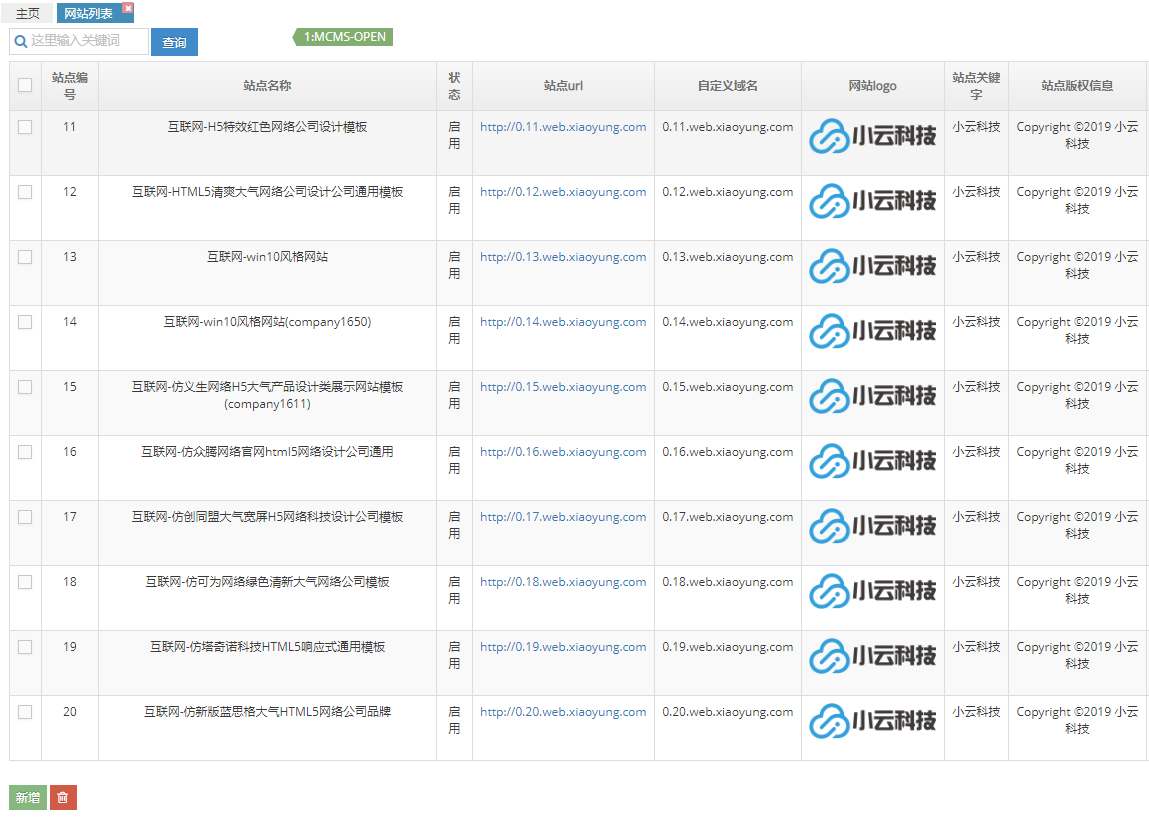The height and width of the screenshot is (822, 1149).
Task: Check the checkbox for site 13
Action: tap(25, 257)
